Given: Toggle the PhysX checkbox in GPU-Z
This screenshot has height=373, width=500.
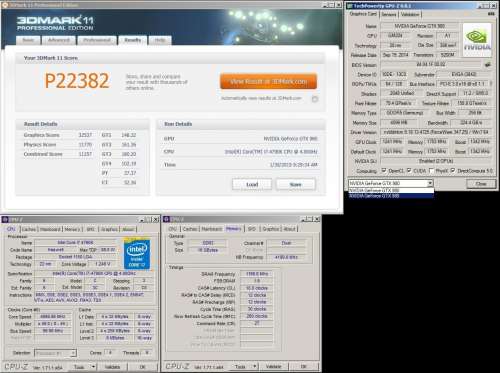Looking at the screenshot, I should click(x=431, y=171).
